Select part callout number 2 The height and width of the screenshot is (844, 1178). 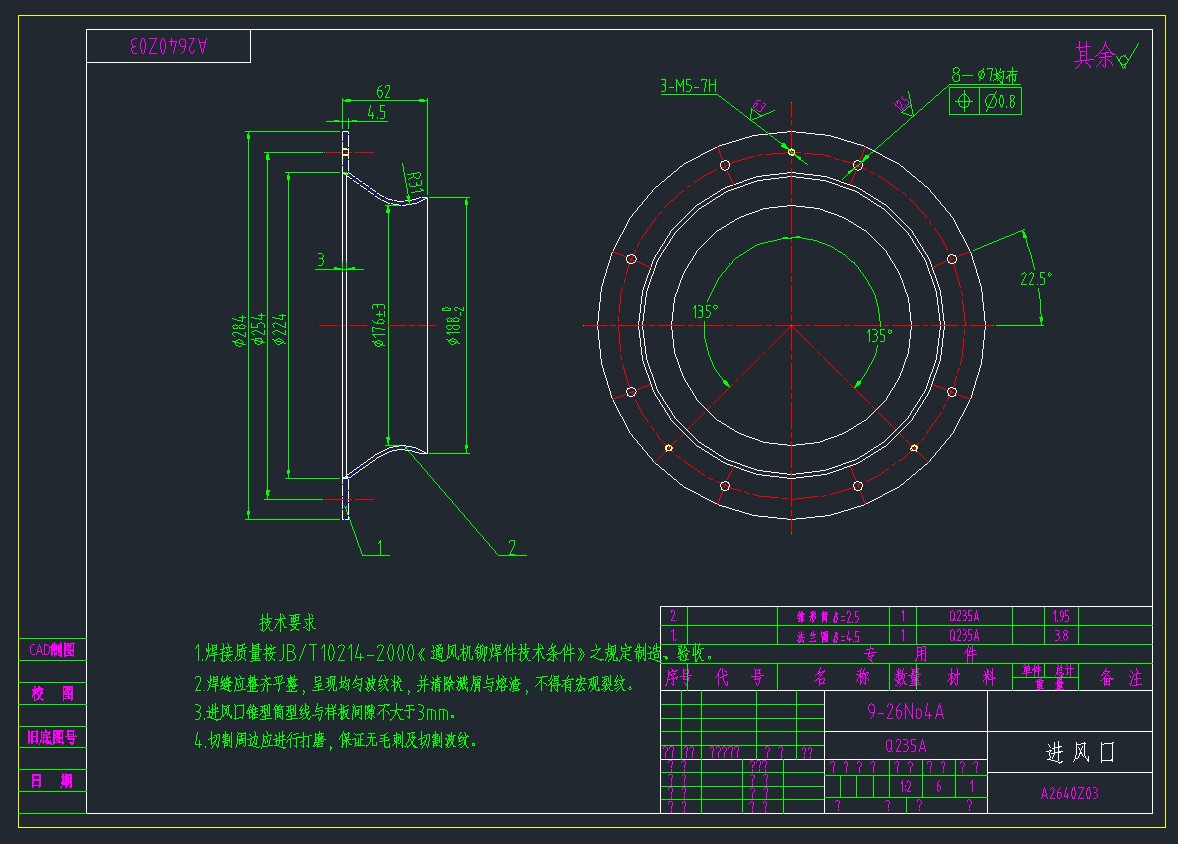(511, 547)
